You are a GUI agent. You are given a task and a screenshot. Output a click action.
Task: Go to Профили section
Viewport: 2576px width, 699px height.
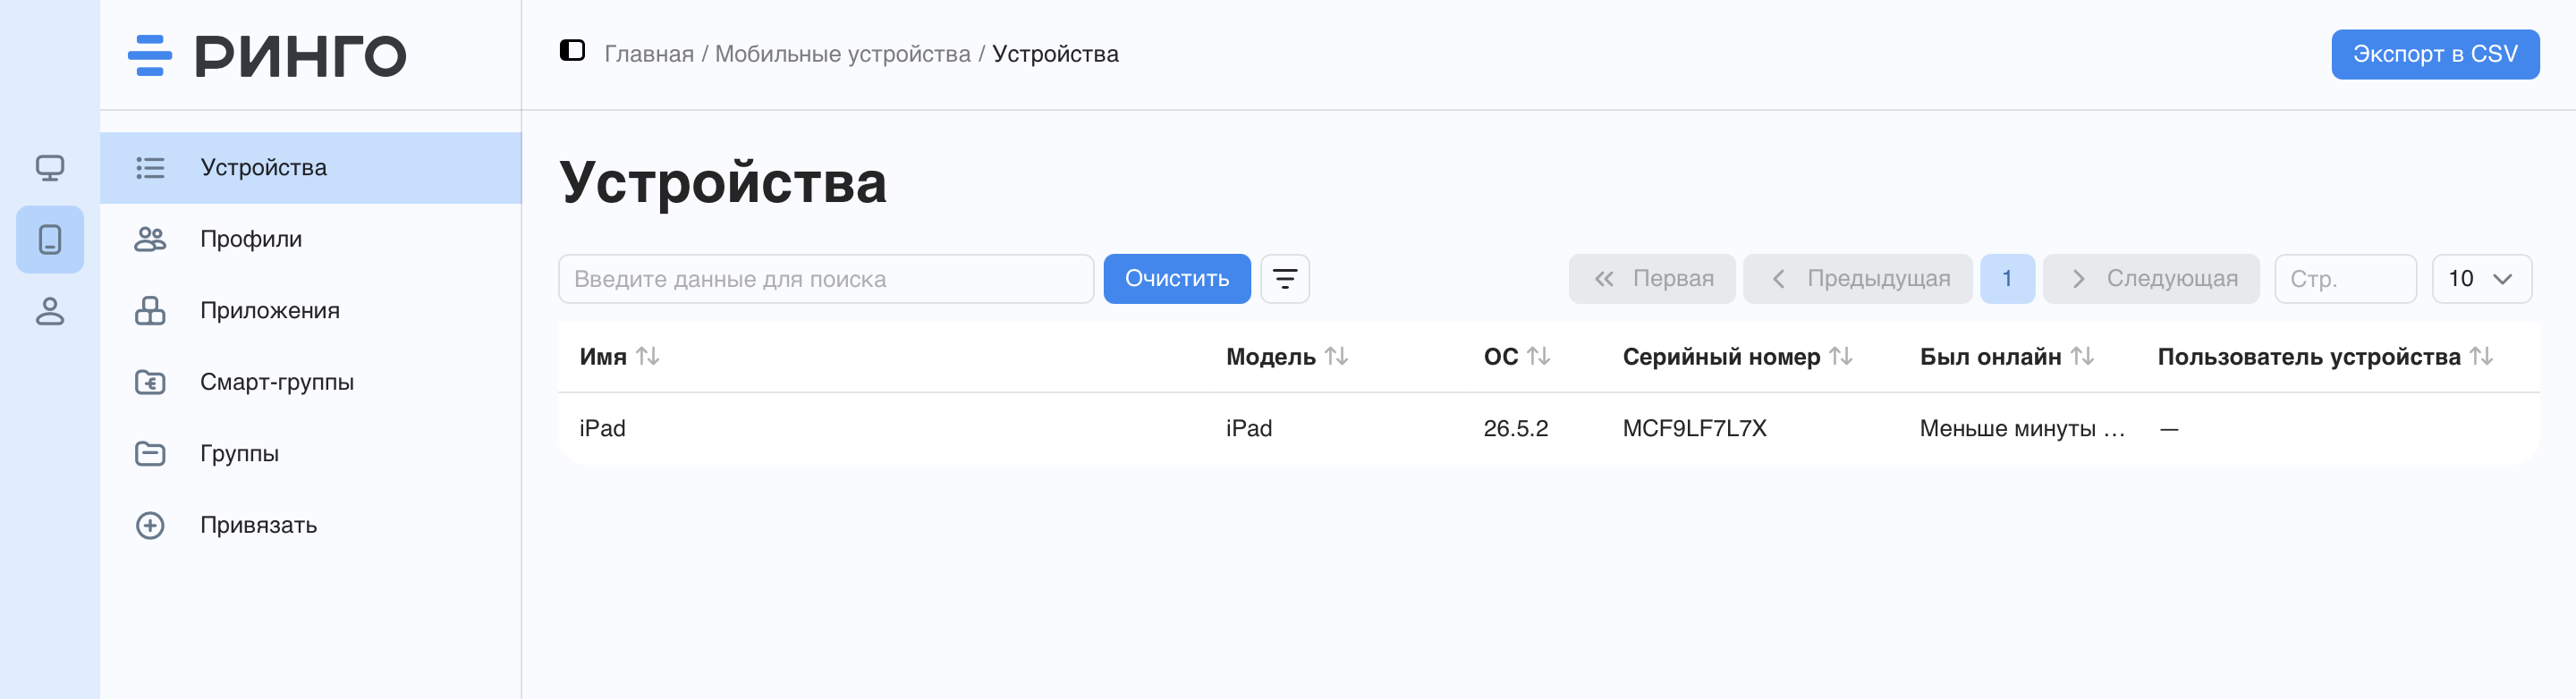click(x=311, y=239)
